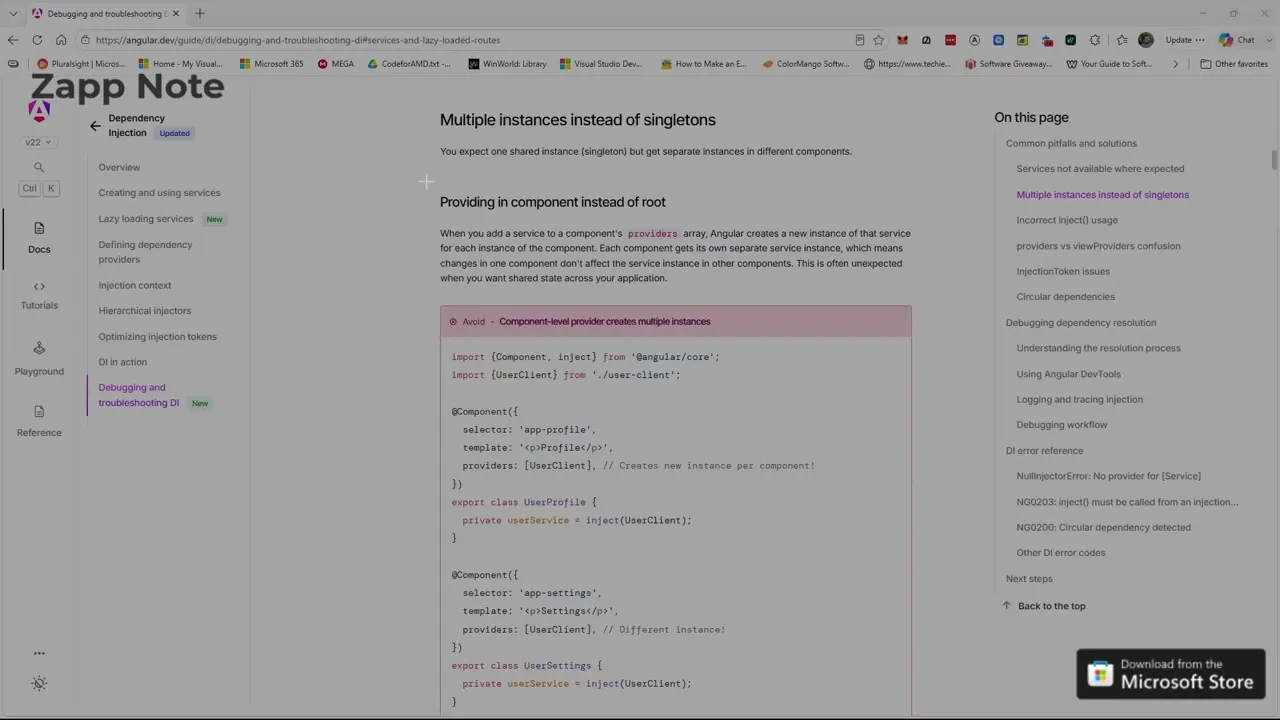This screenshot has height=720, width=1280.
Task: Reload the page with refresh icon
Action: 37,40
